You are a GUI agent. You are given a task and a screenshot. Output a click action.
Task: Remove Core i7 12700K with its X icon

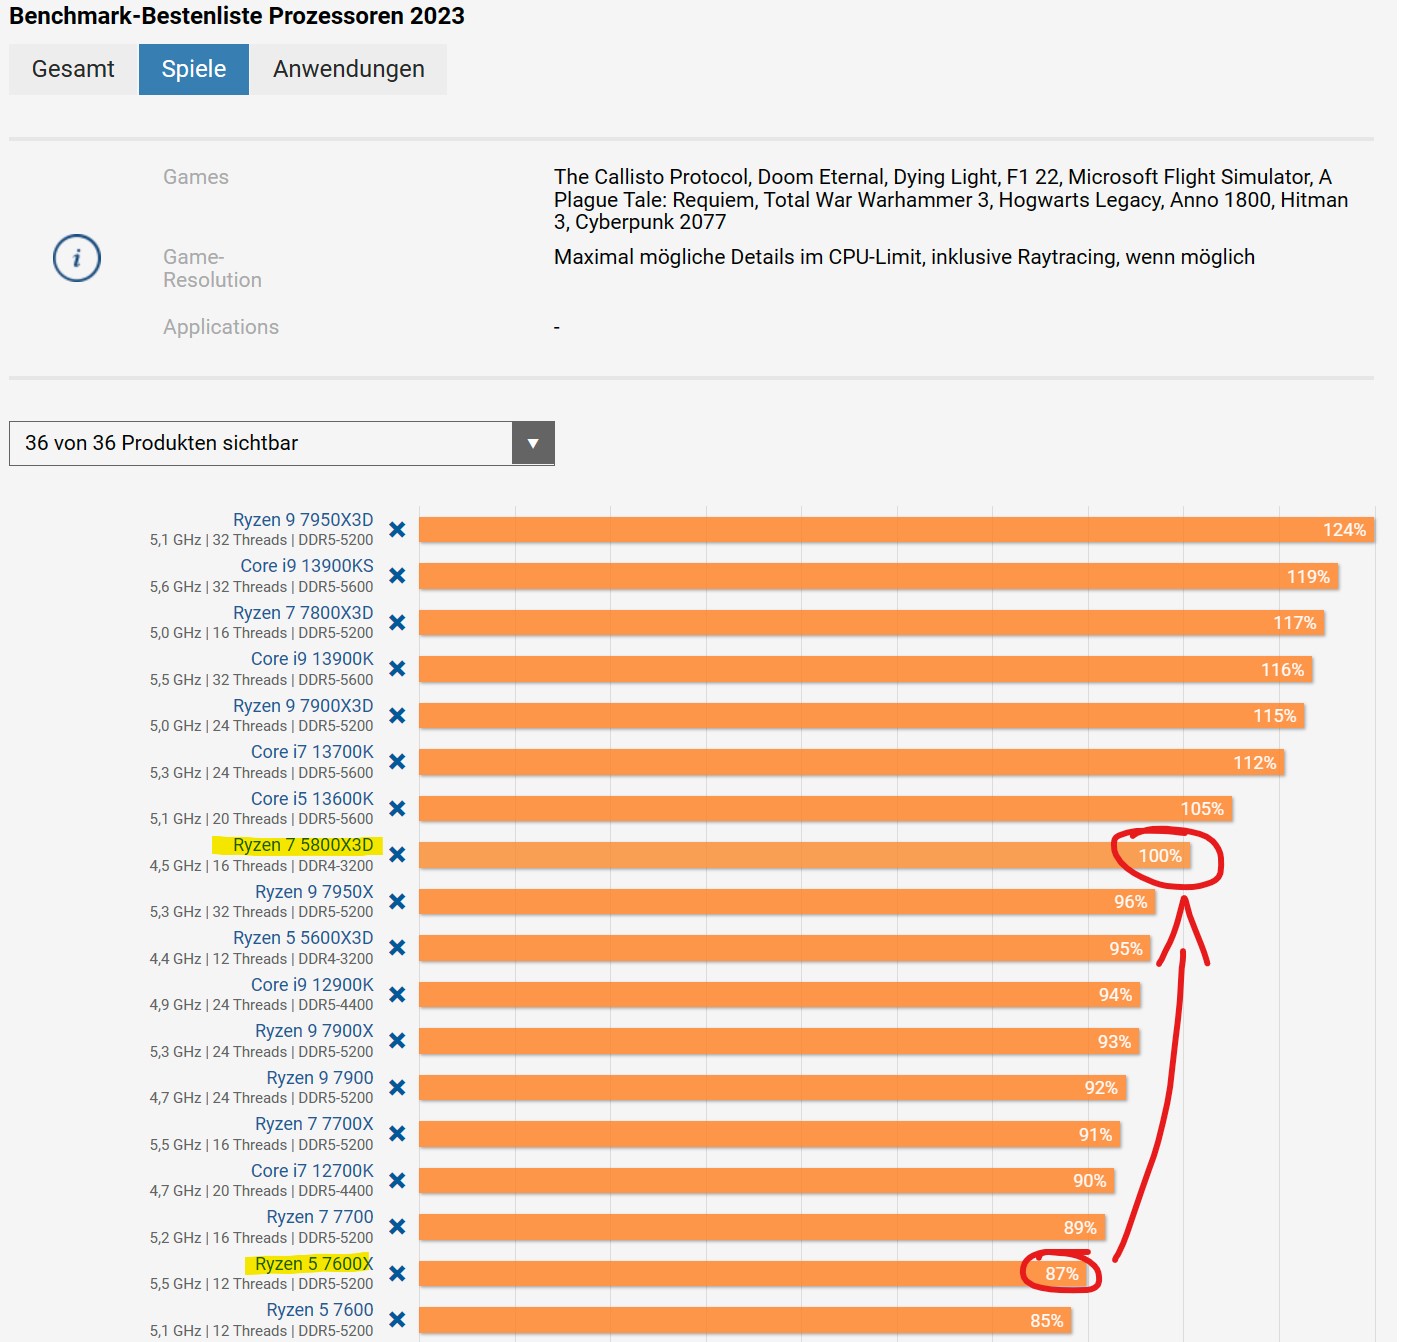397,1180
